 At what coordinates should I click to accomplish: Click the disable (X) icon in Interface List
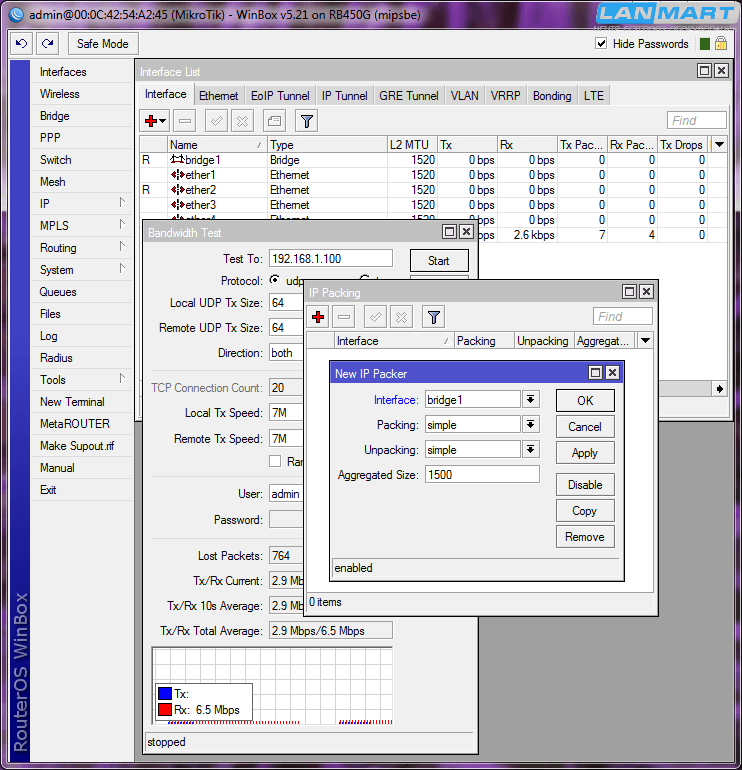(242, 121)
